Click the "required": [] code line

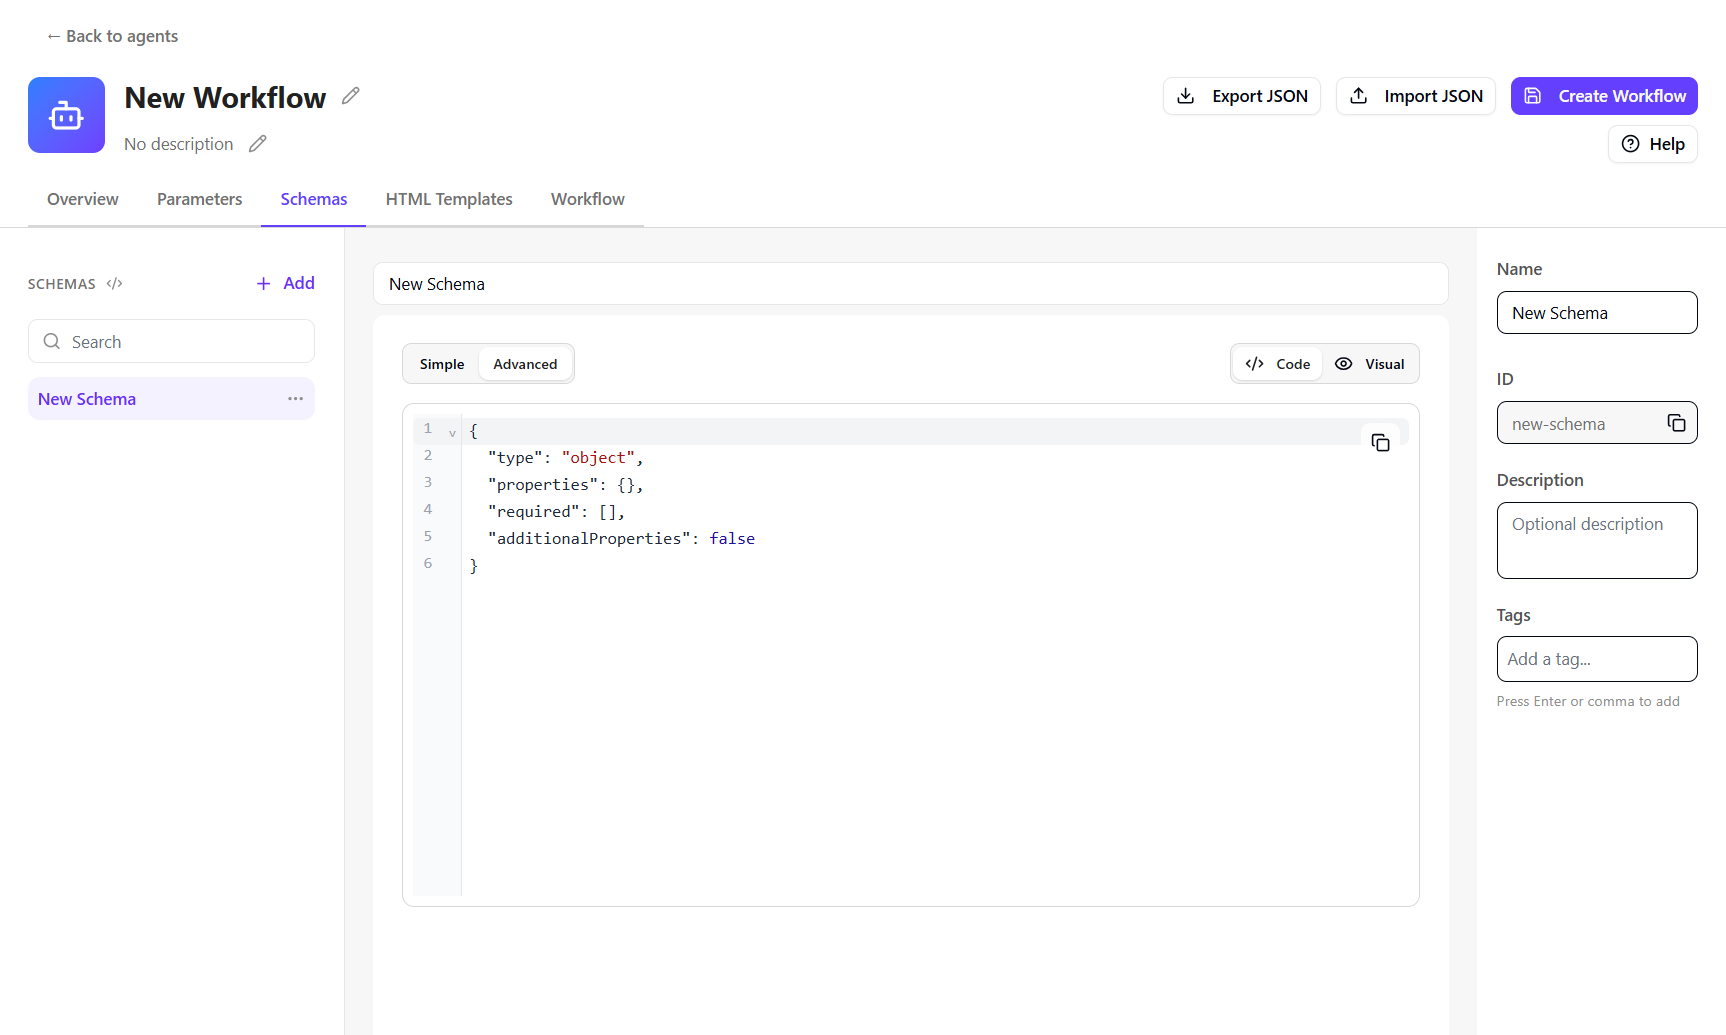coord(556,512)
